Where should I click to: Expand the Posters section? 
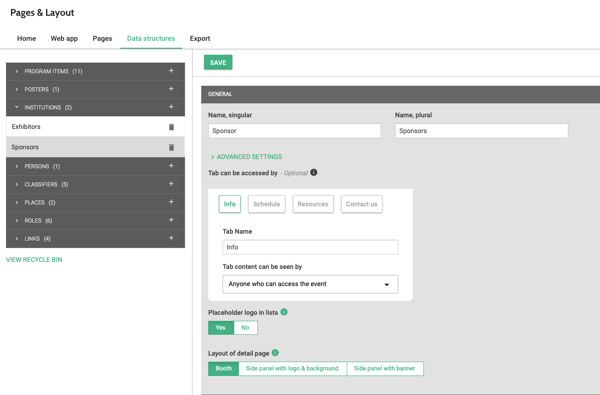[16, 89]
